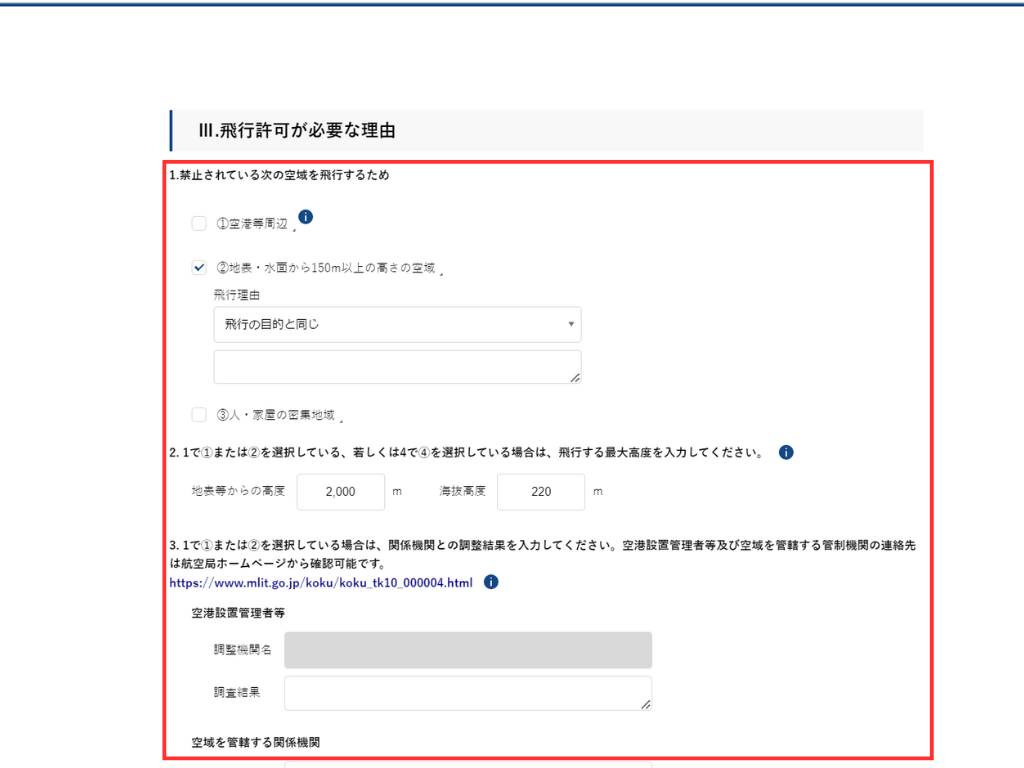
Task: Click the empty text area below 飛行理由 dropdown
Action: tap(396, 366)
